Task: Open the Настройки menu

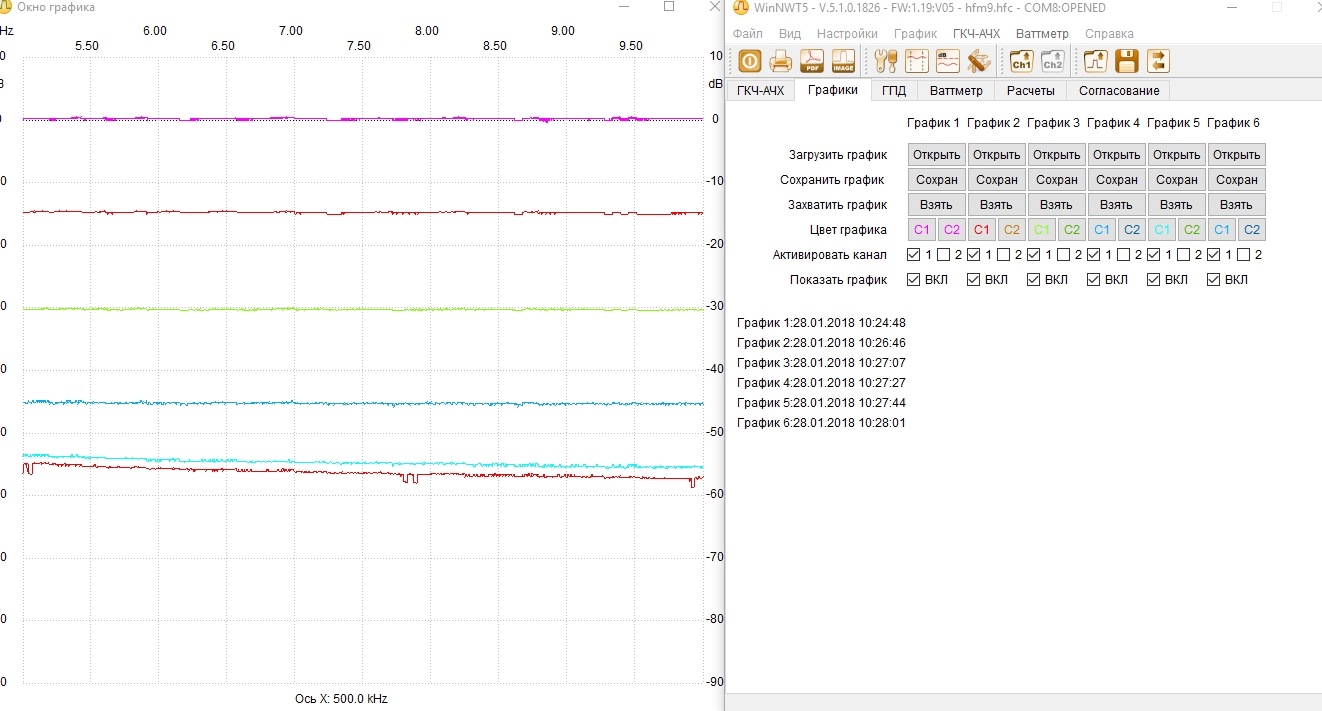Action: [x=846, y=33]
